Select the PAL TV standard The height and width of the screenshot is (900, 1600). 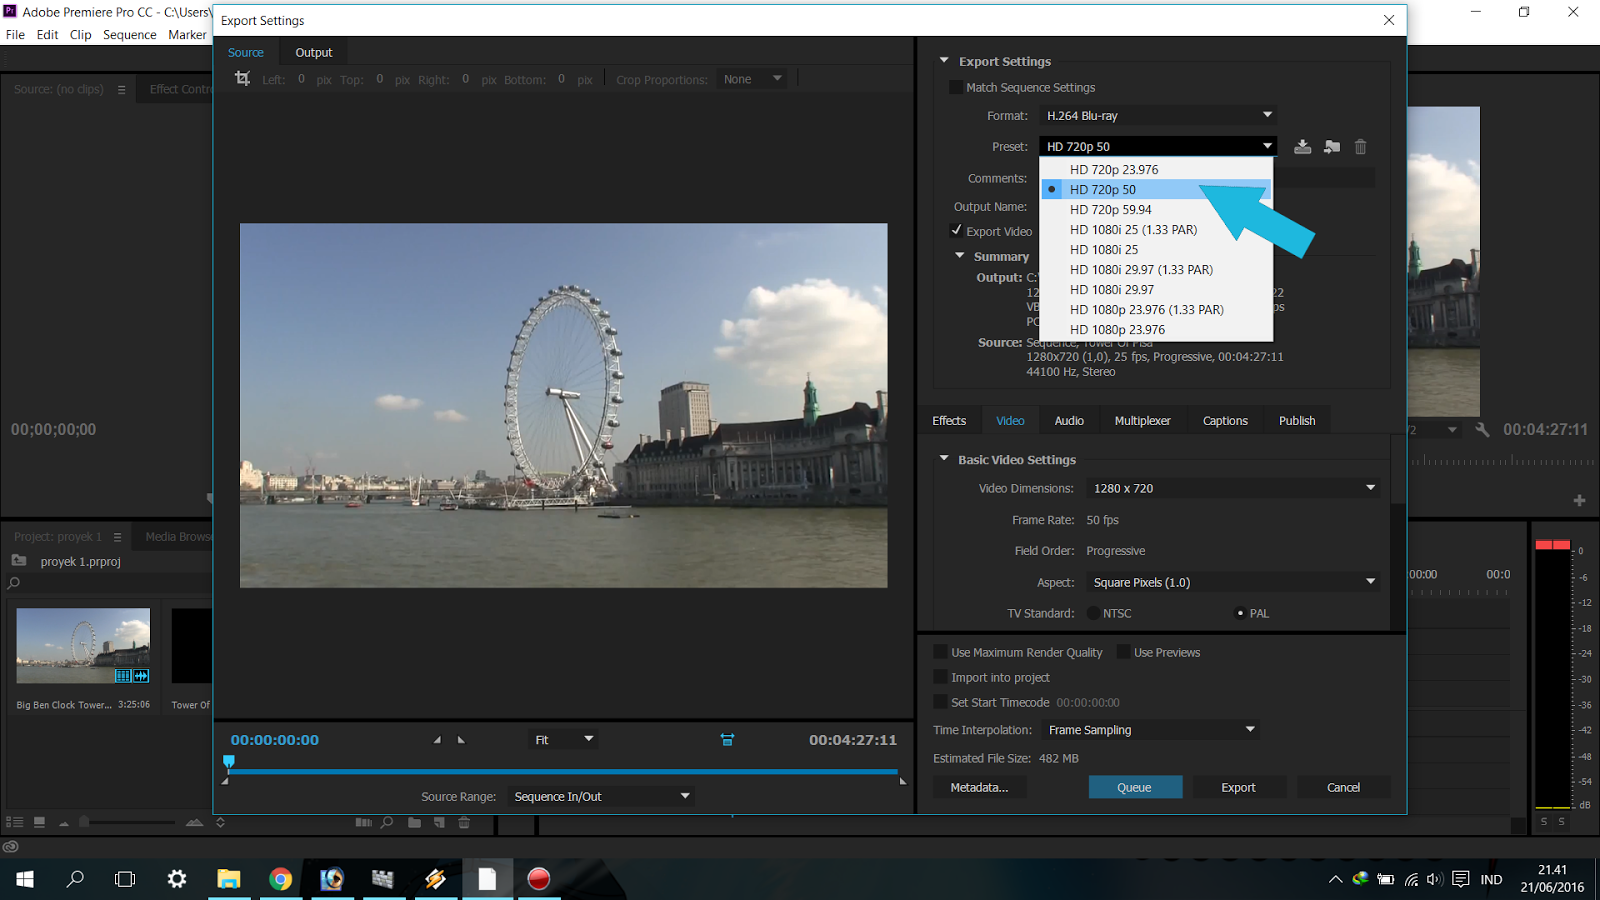click(x=1240, y=613)
